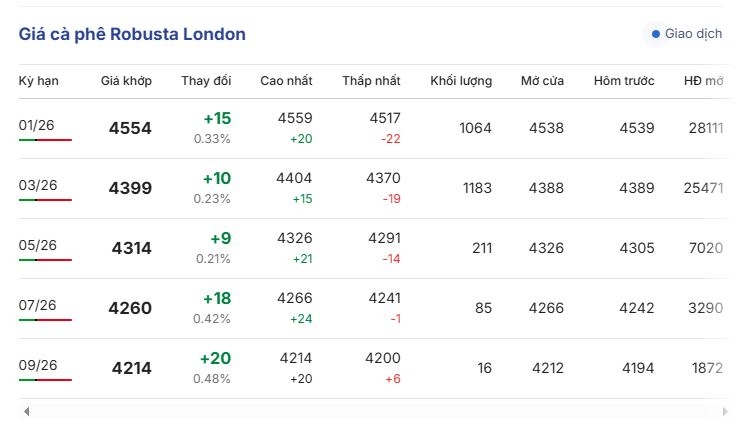Click the blue Giao dịch status dot
741x434 pixels.
tap(655, 34)
